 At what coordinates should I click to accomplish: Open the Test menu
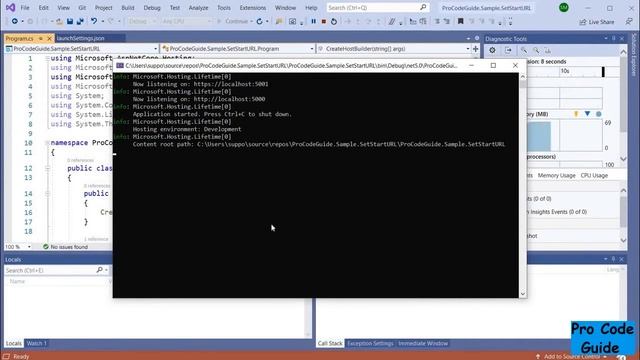(175, 8)
